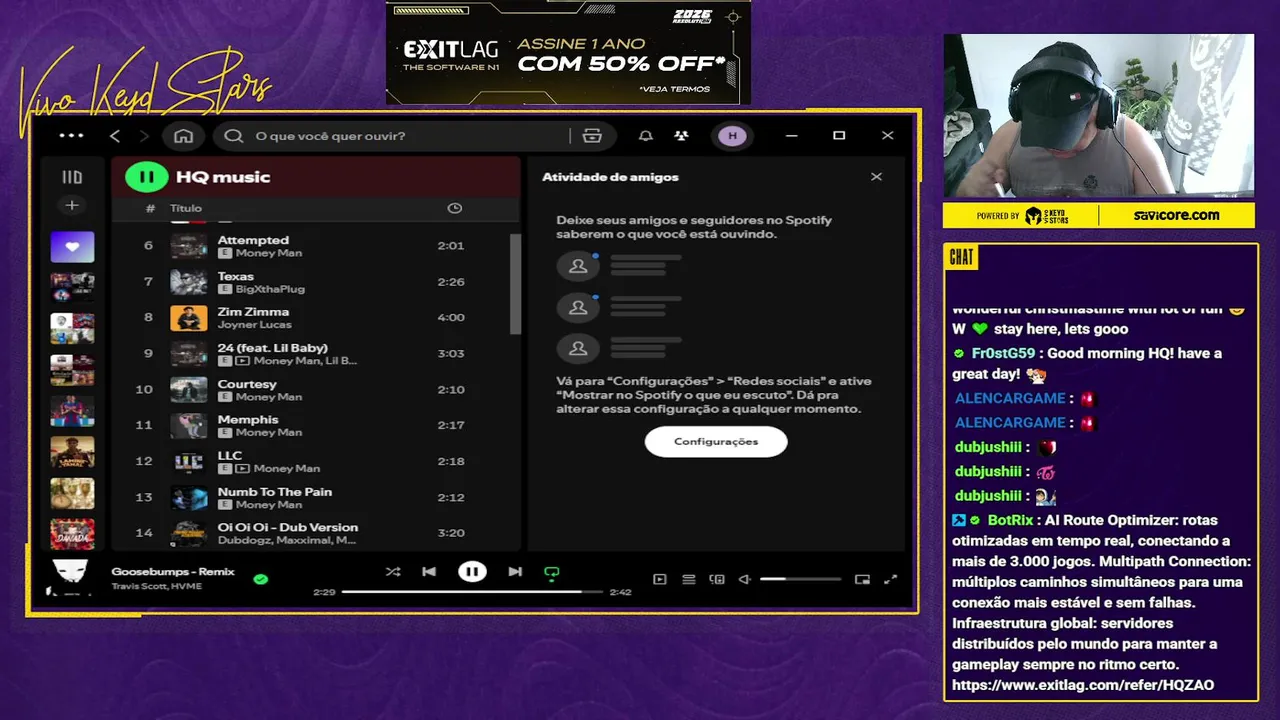Viewport: 1280px width, 720px height.
Task: Open 'Travis Scott, HVME' artist link
Action: [x=156, y=586]
